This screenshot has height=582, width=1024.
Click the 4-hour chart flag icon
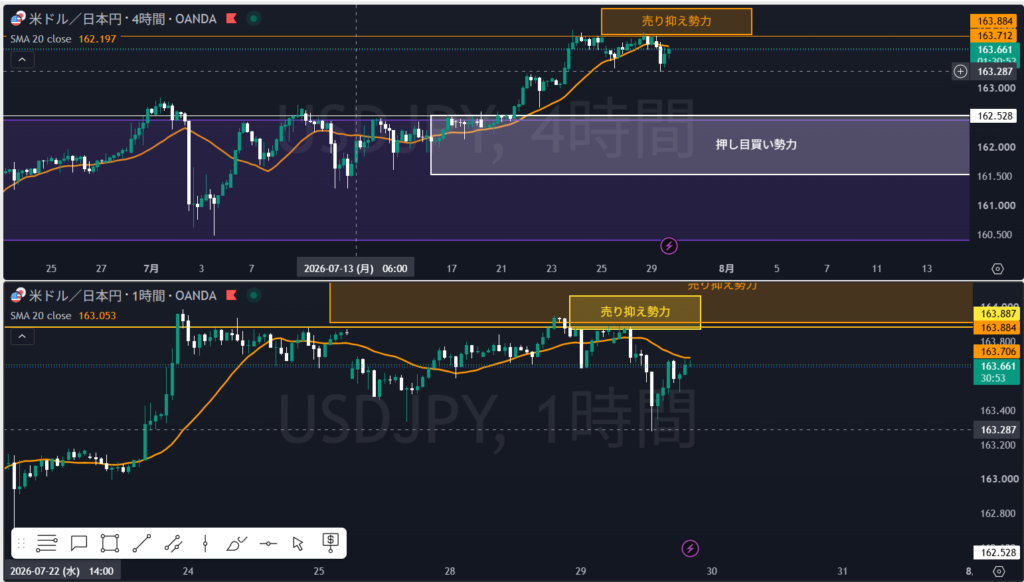(x=231, y=19)
